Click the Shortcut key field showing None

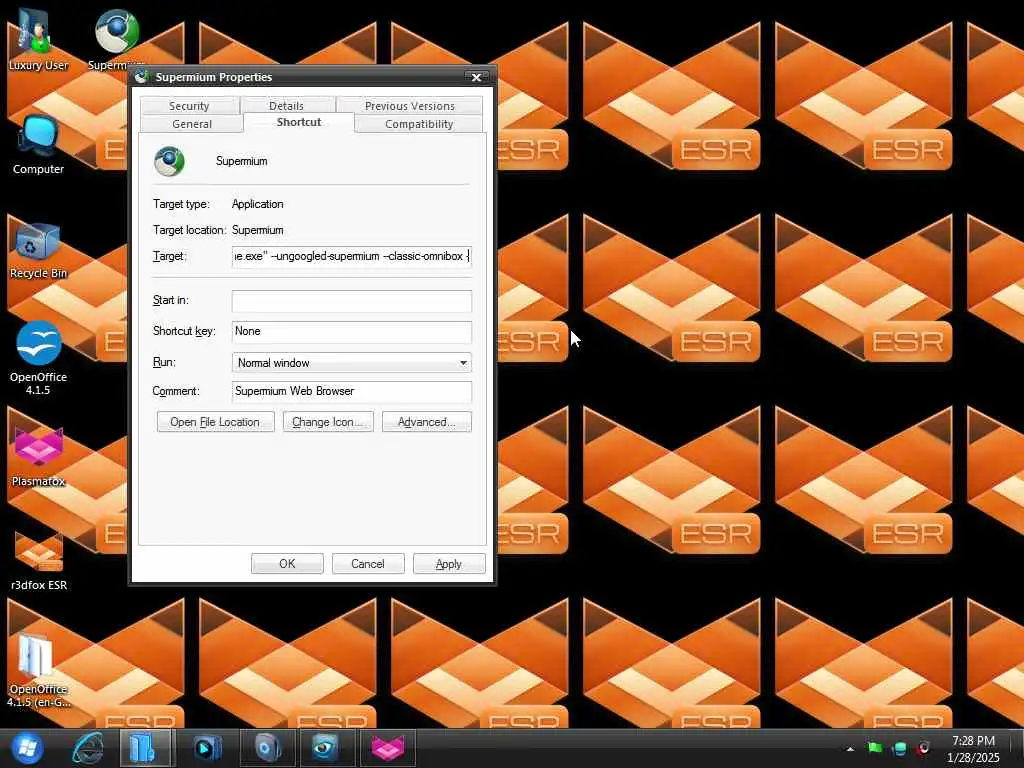tap(351, 332)
